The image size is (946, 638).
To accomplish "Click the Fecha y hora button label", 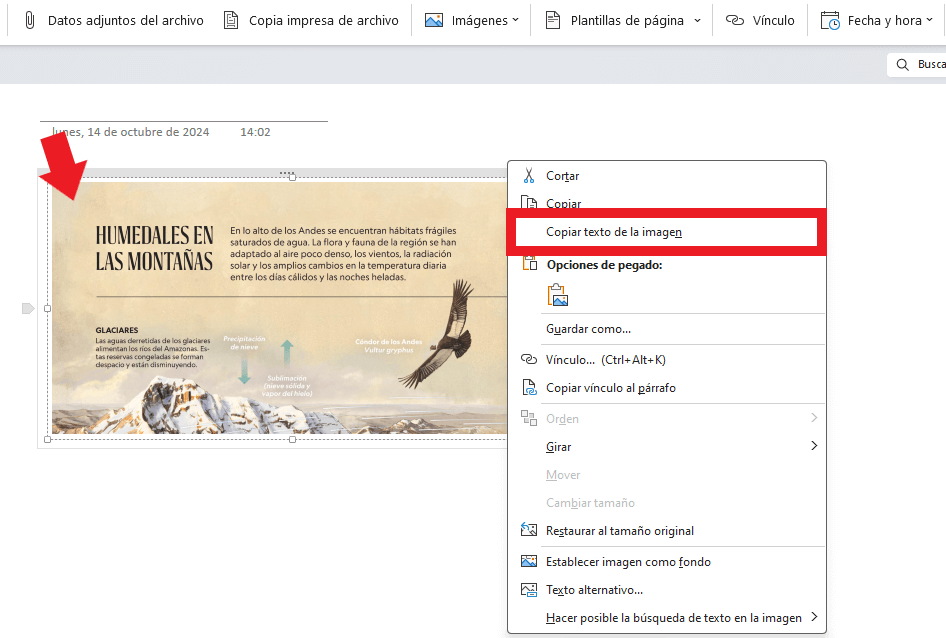I will pyautogui.click(x=884, y=21).
